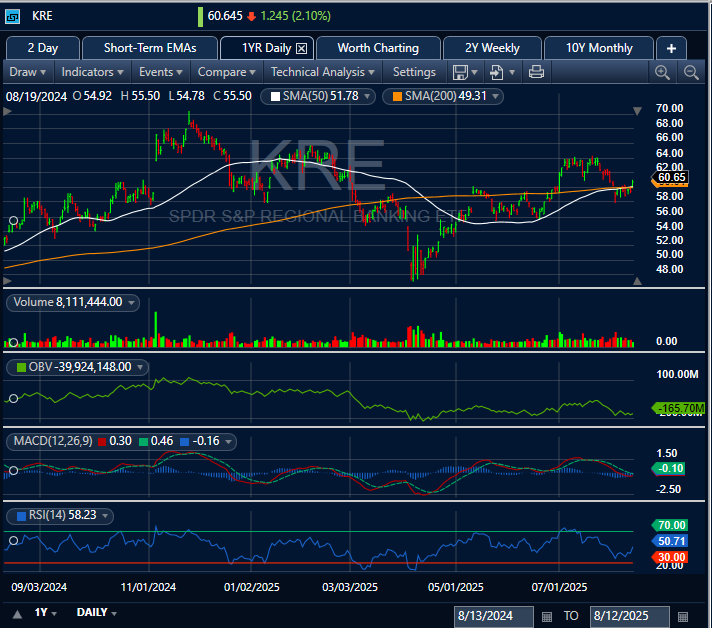
Task: Click the zoom out magnifier icon
Action: [691, 72]
